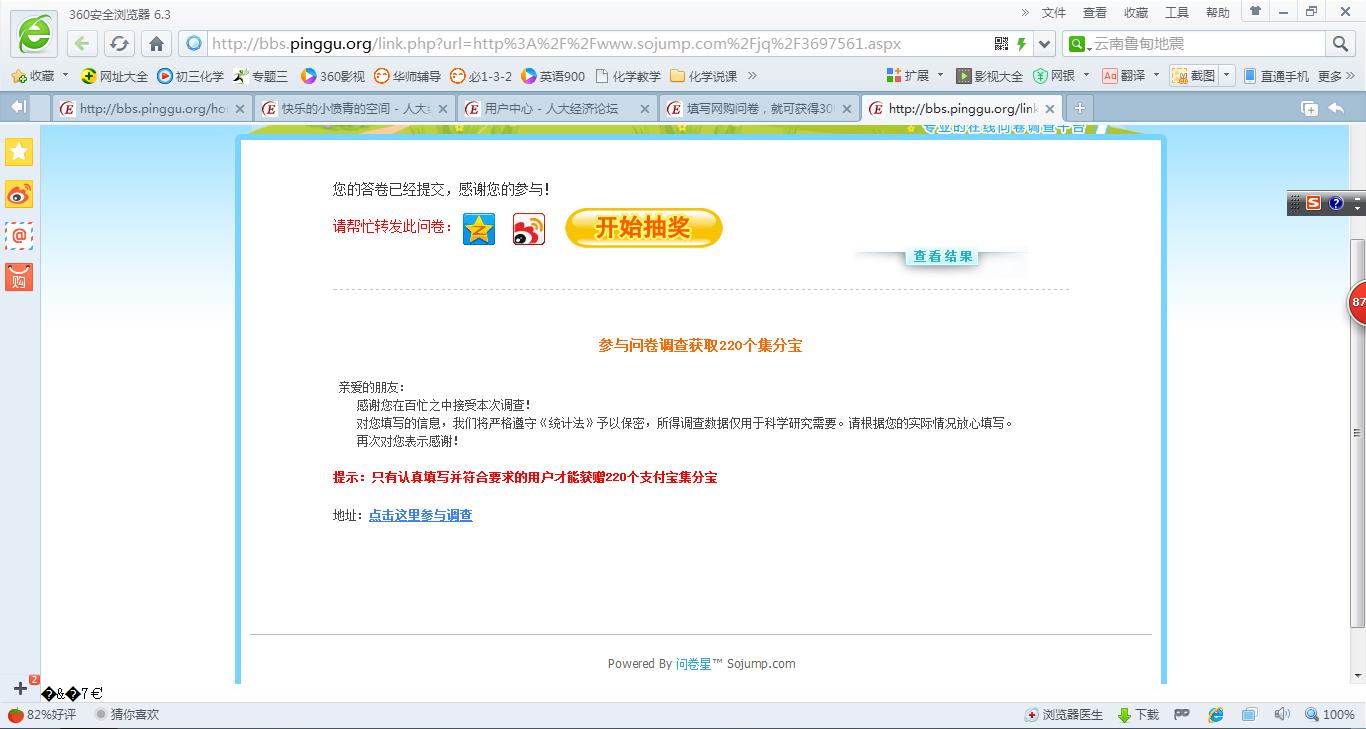Click the 开始抽奖 lottery button
1366x729 pixels.
point(644,228)
